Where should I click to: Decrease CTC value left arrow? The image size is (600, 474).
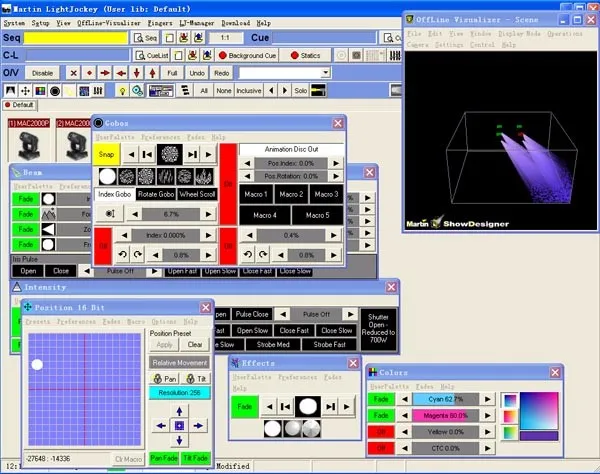(x=405, y=448)
